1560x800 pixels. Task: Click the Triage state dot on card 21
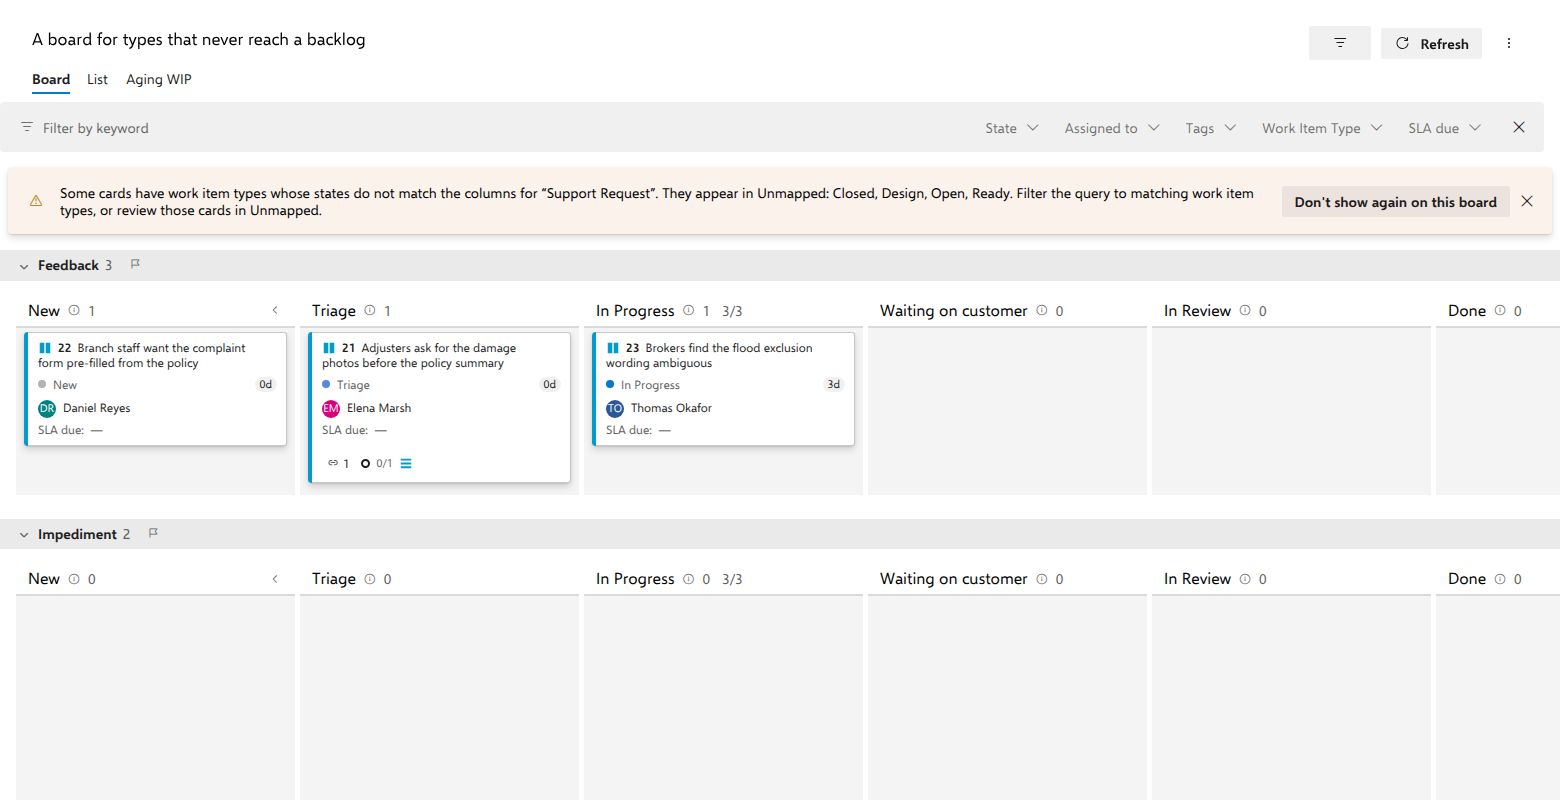326,384
